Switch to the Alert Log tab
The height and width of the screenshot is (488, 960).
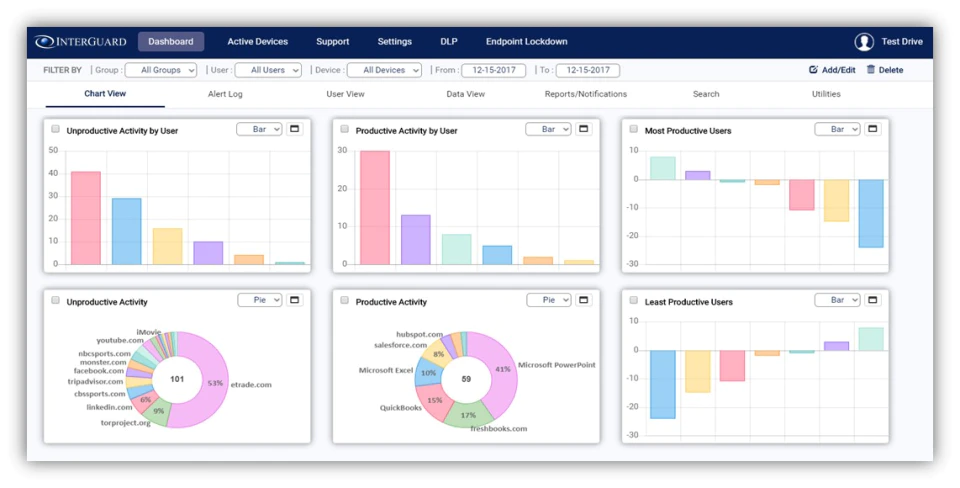coord(225,94)
